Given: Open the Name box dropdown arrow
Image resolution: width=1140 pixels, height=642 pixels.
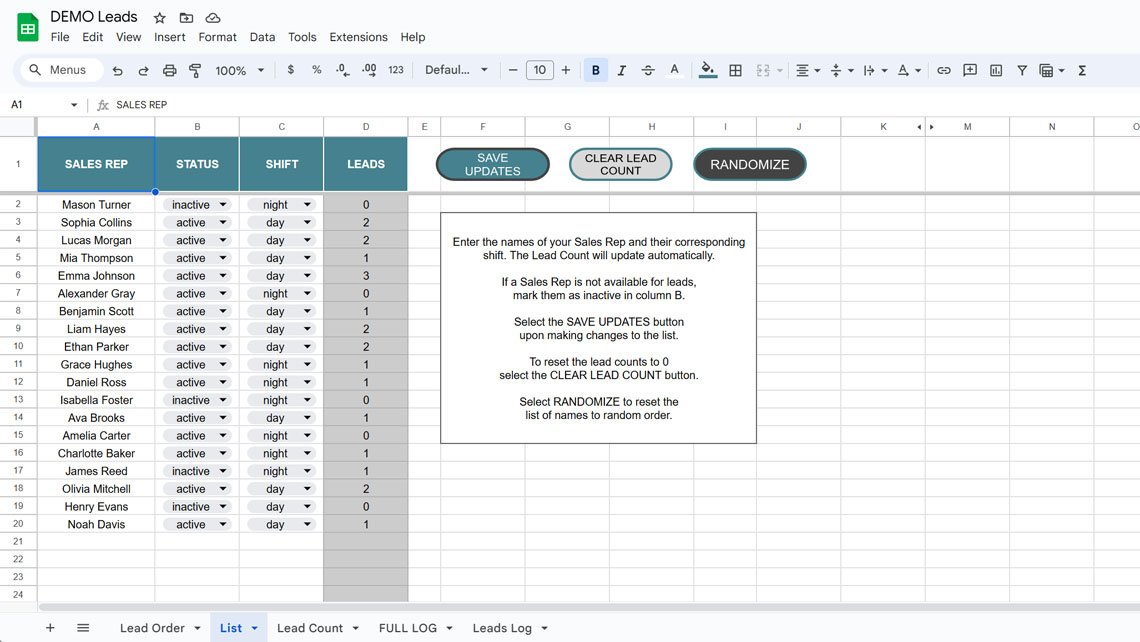Looking at the screenshot, I should [73, 105].
